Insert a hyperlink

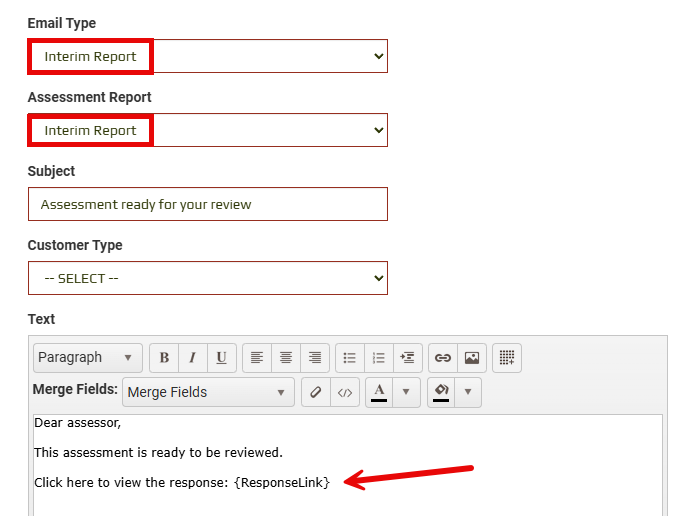click(443, 358)
